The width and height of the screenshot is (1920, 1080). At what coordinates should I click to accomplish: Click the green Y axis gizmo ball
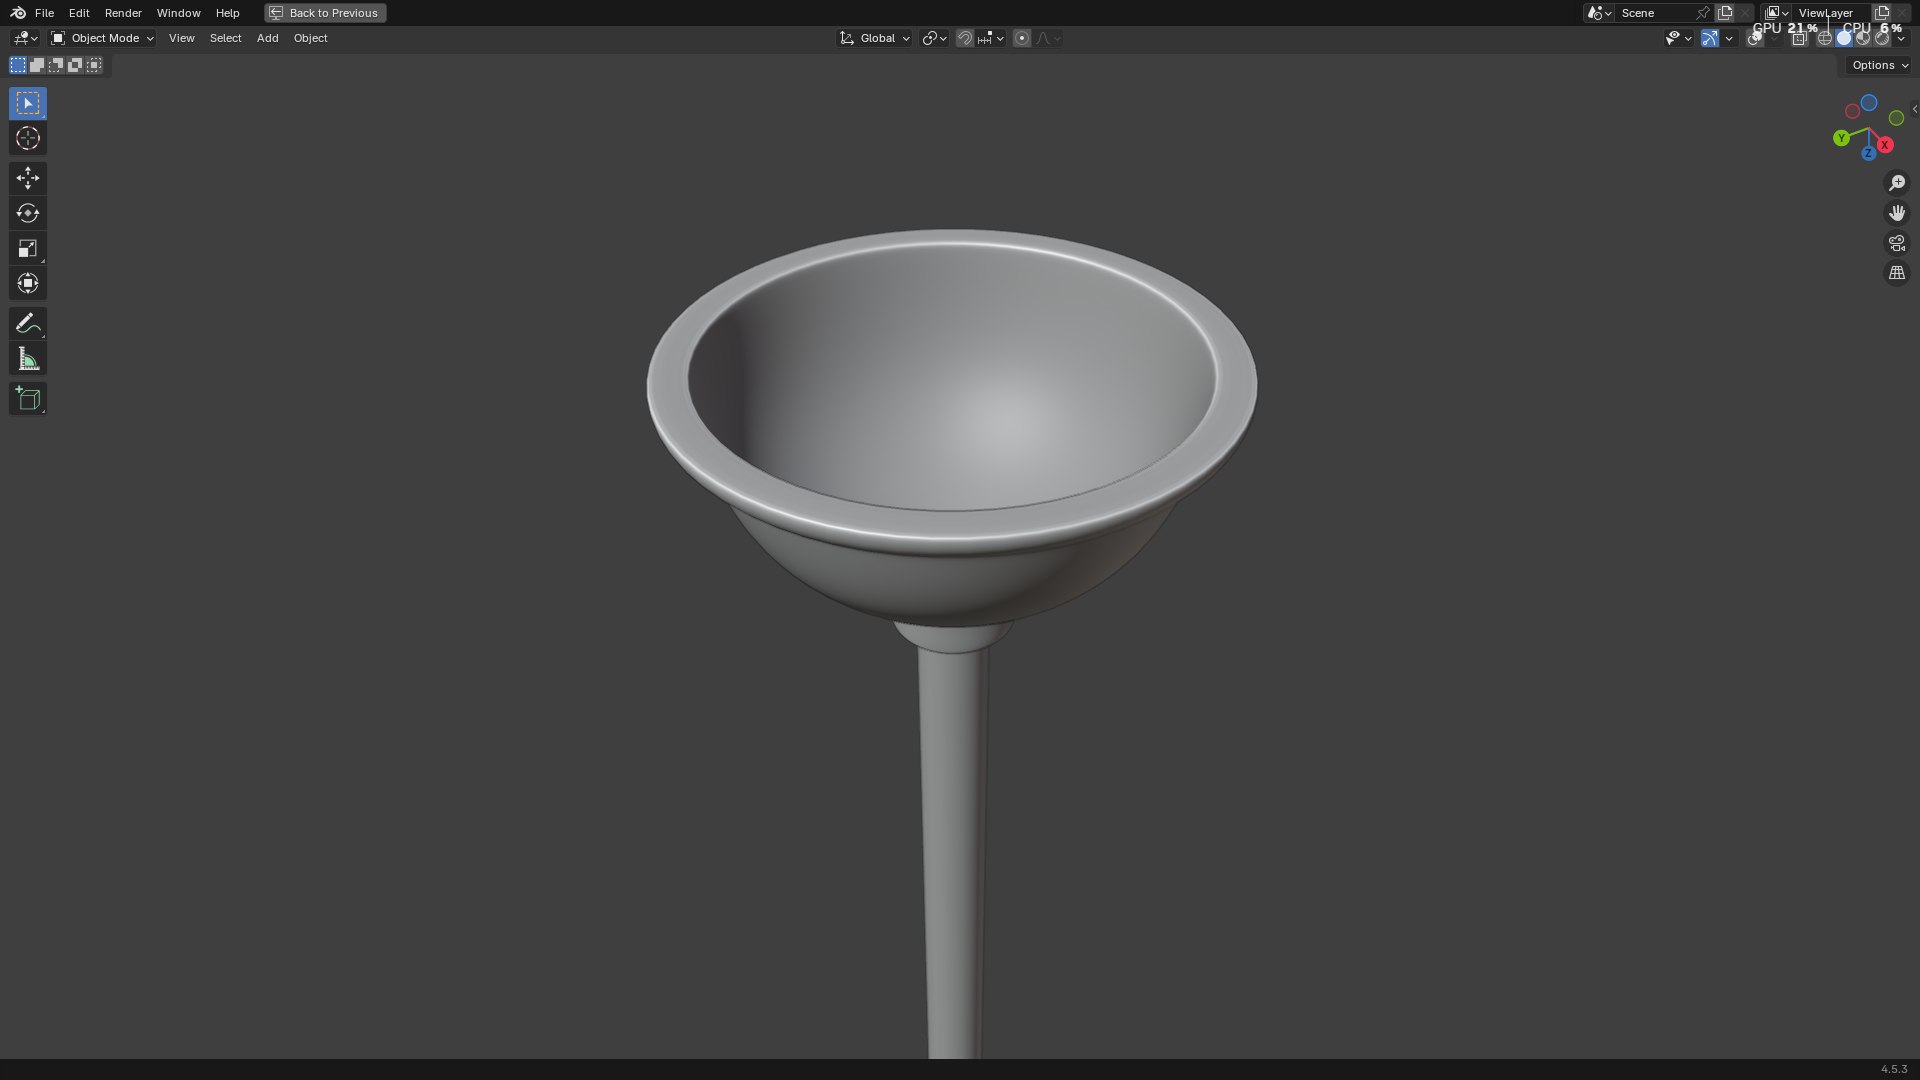coord(1841,138)
